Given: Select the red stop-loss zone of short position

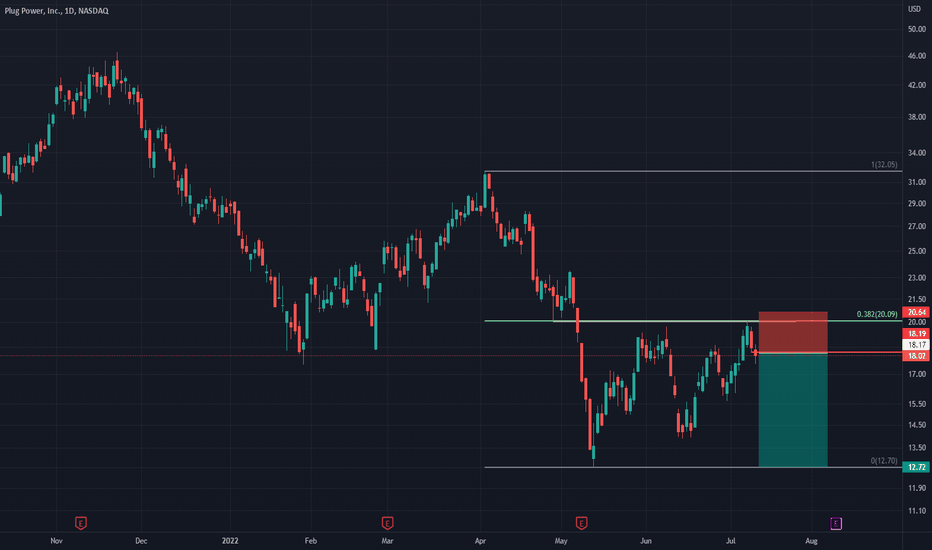Looking at the screenshot, I should click(793, 332).
